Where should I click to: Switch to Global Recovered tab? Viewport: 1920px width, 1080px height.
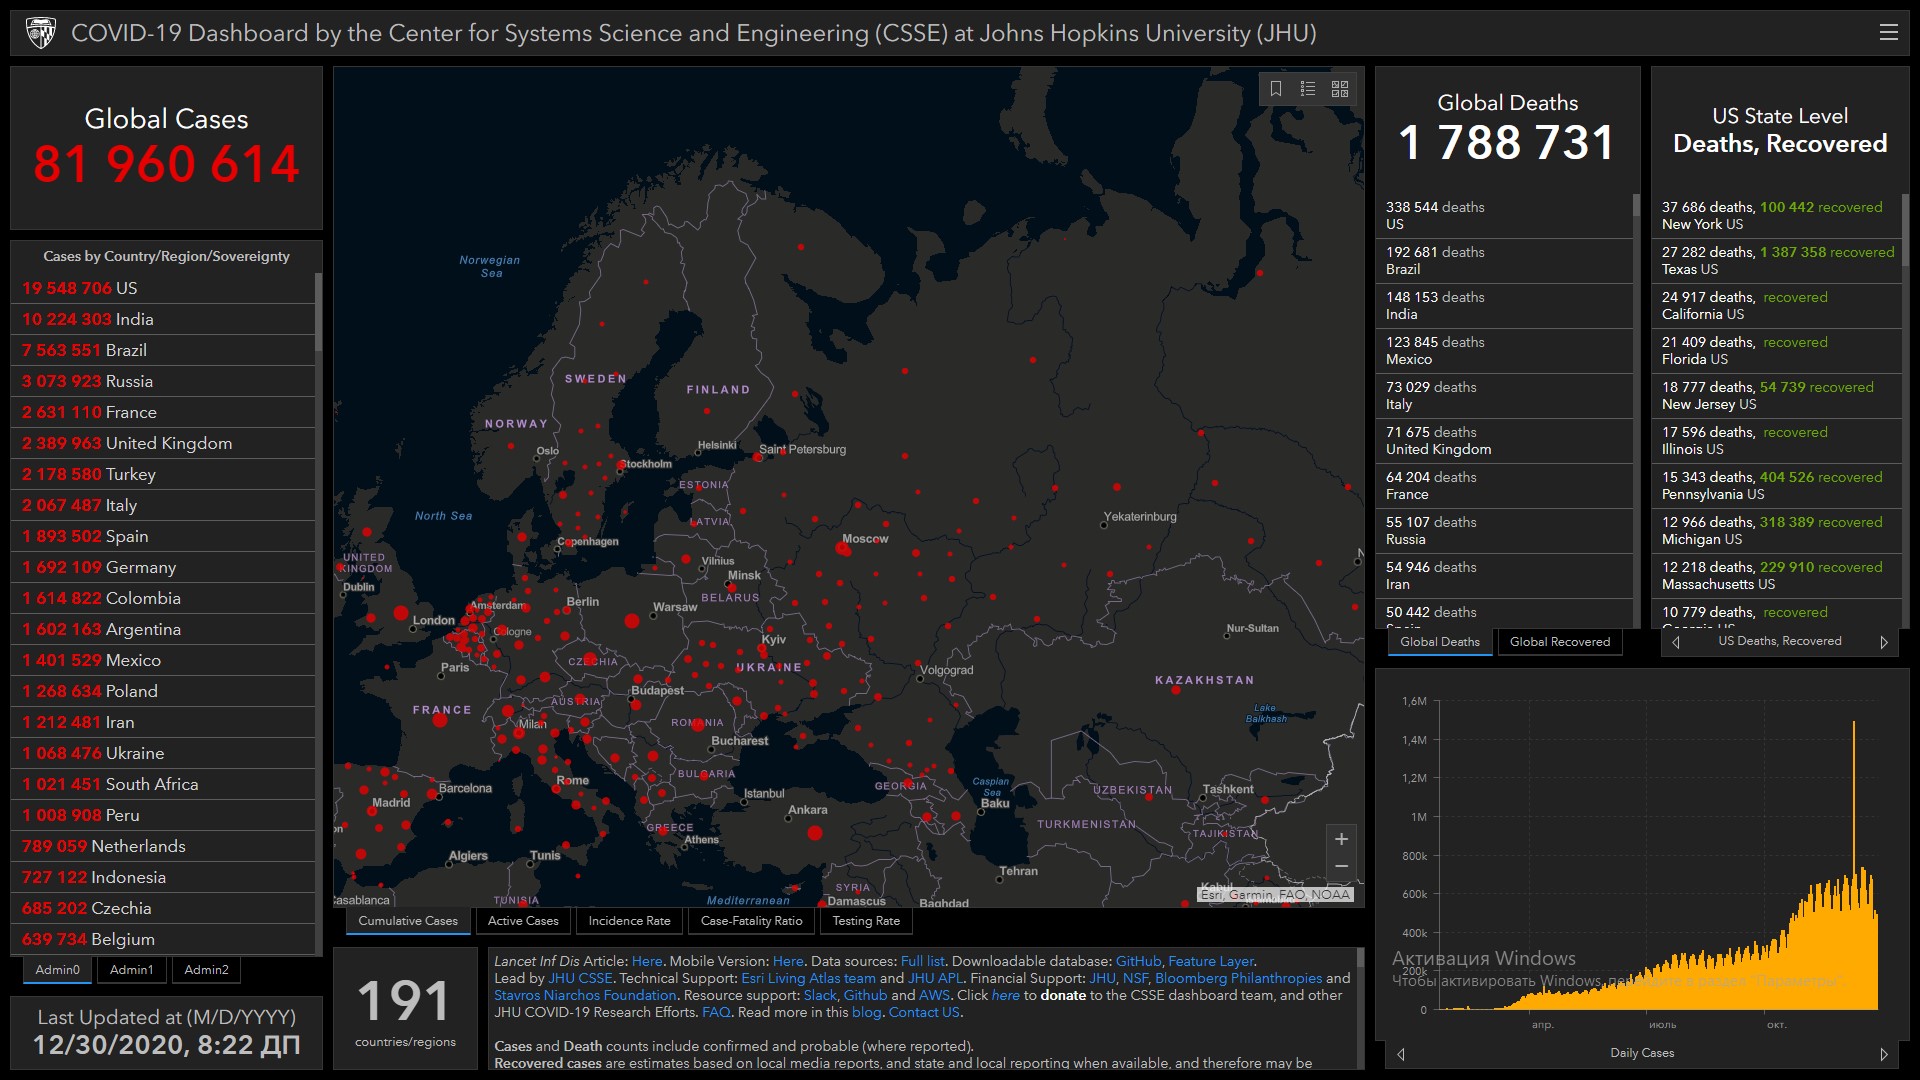click(1559, 642)
